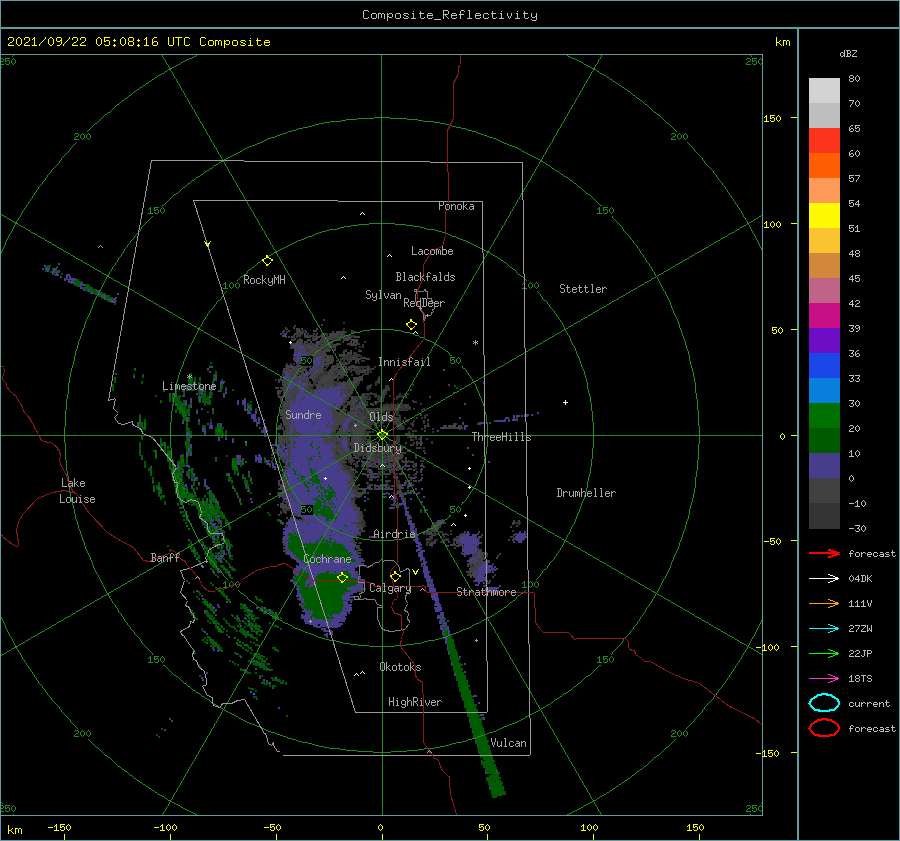Select the cyan 27ZW arrow legend icon

tap(824, 629)
